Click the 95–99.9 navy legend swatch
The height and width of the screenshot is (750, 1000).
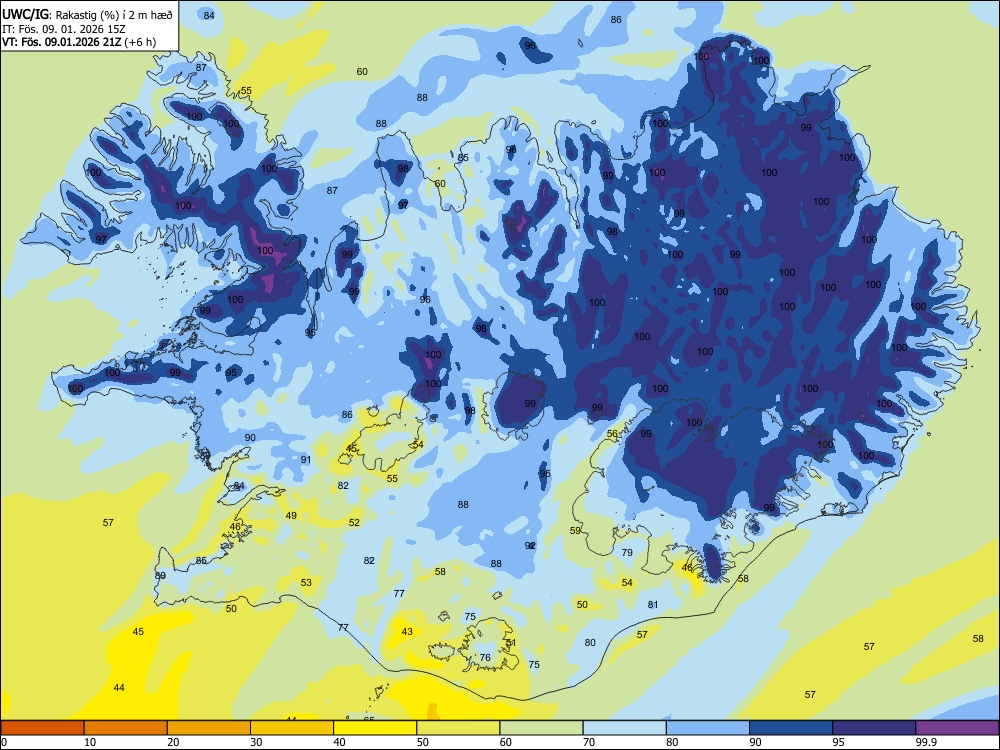[874, 728]
